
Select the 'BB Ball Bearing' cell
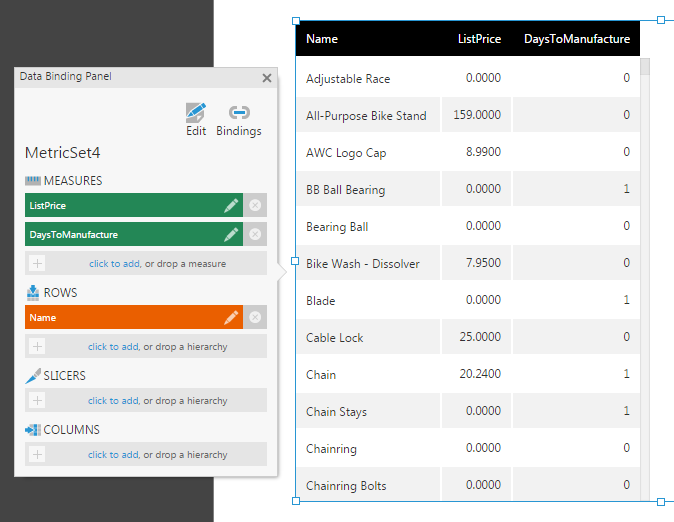pyautogui.click(x=368, y=189)
